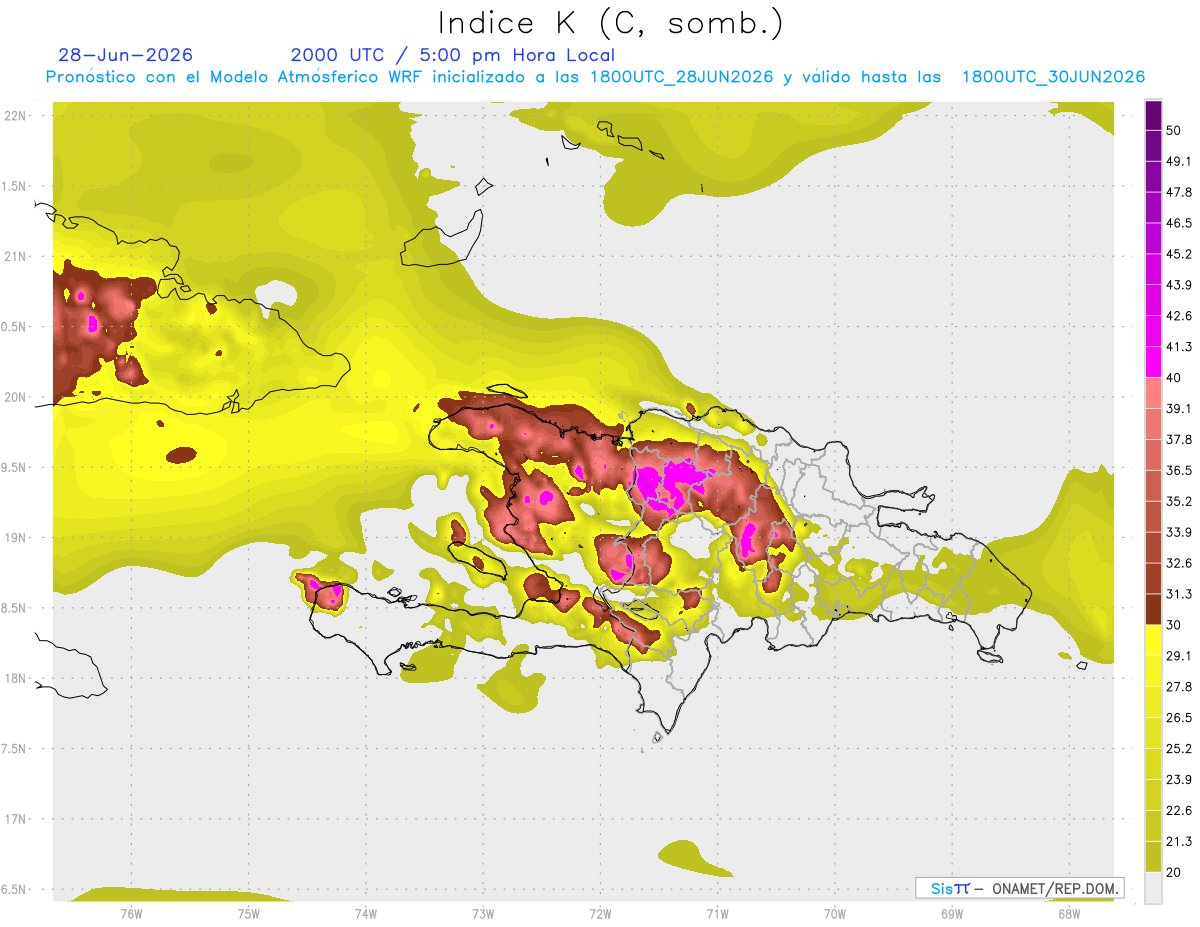
Task: Click the colorbar value 37.8
Action: point(1179,440)
